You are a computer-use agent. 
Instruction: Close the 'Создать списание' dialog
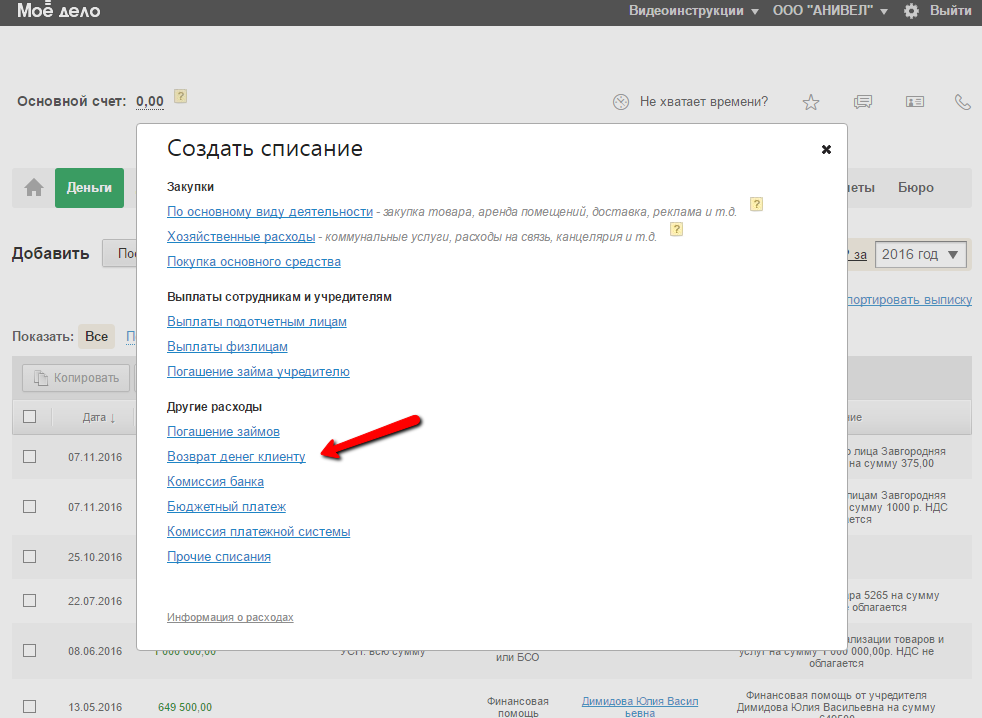point(826,149)
